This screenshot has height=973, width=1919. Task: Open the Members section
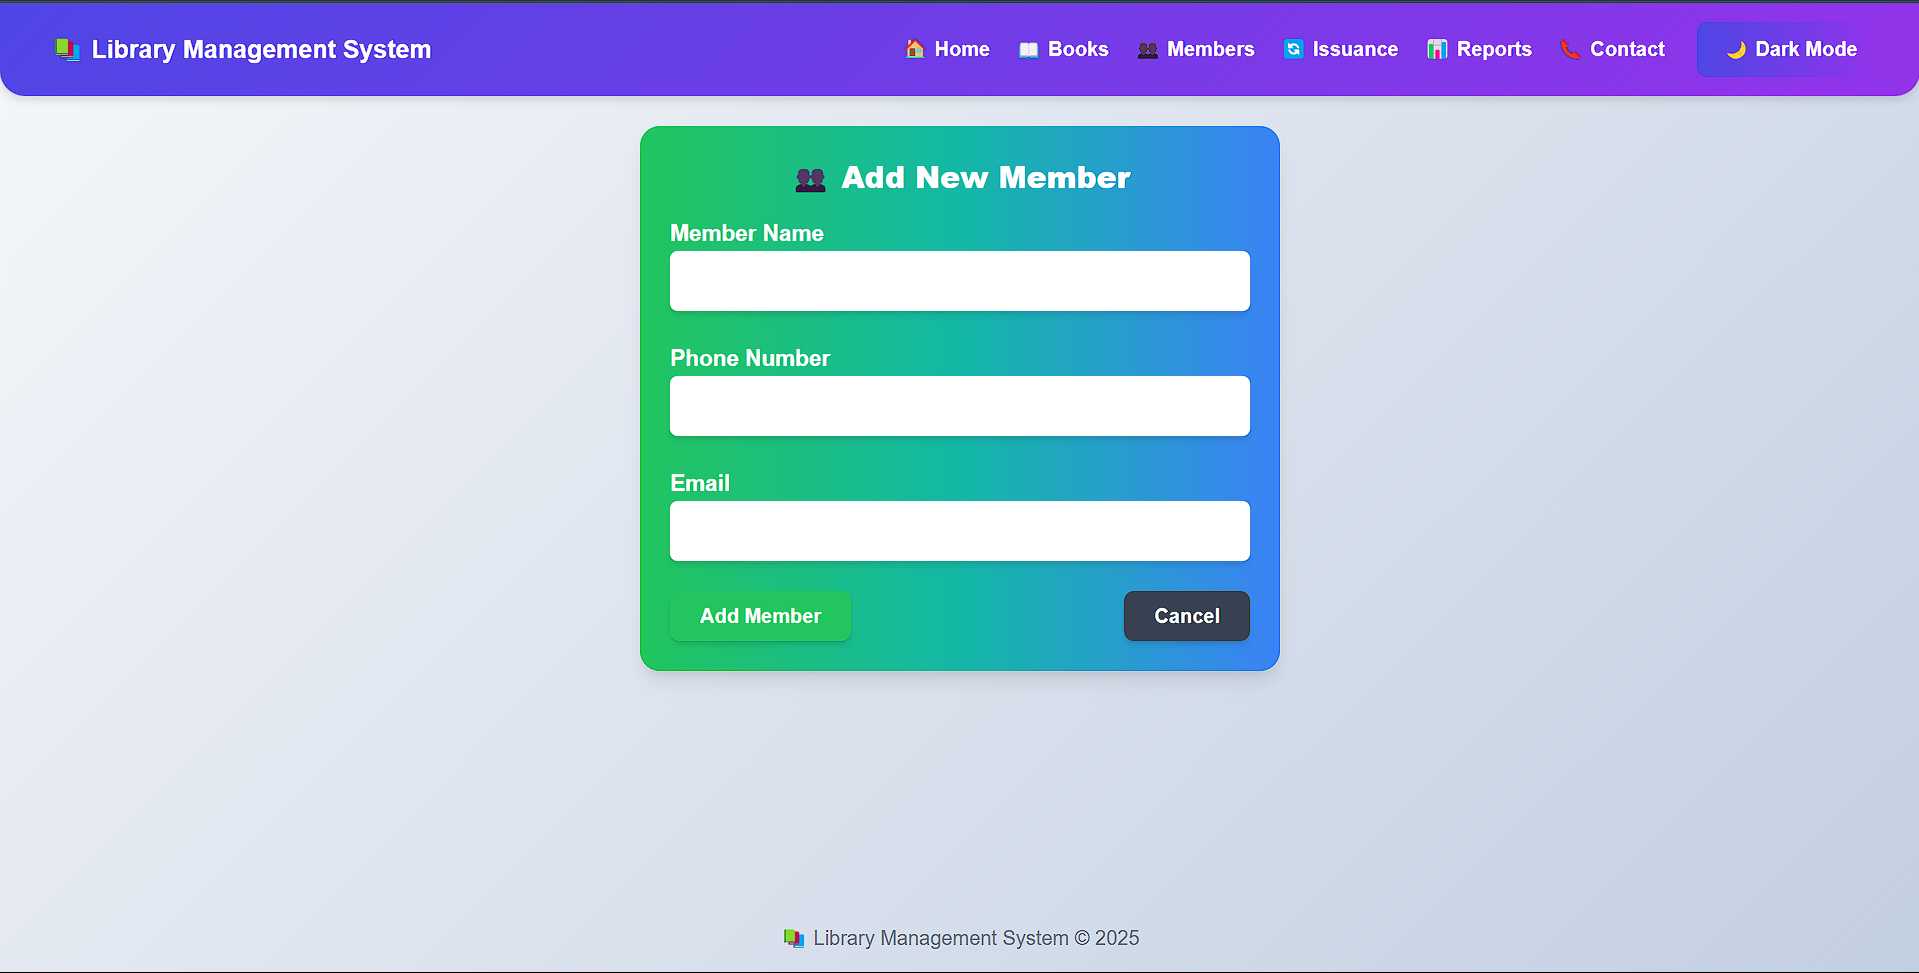coord(1195,49)
